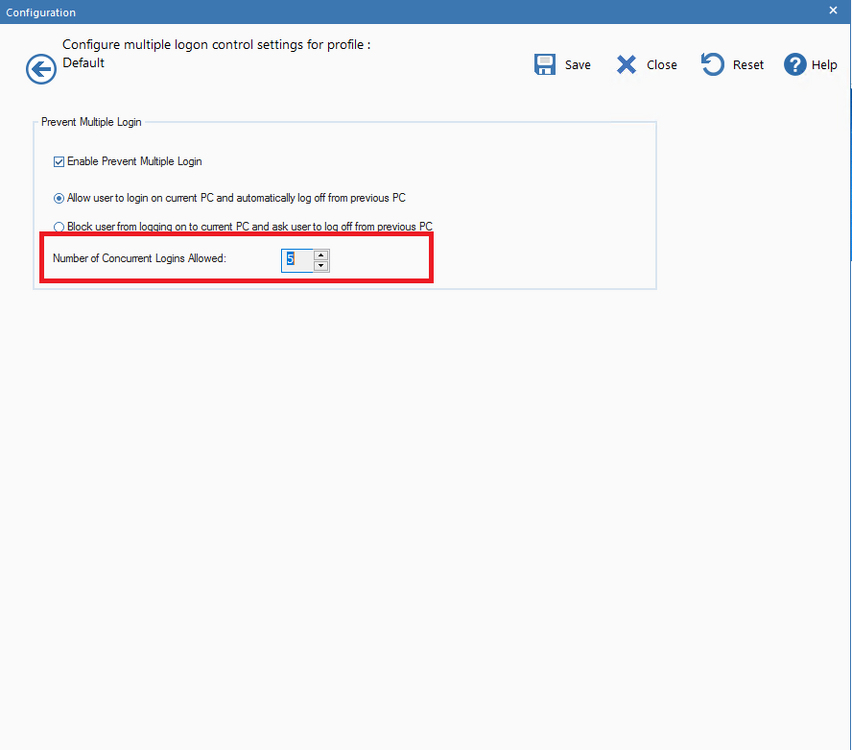This screenshot has width=852, height=750.
Task: Click the floppy disk Save icon
Action: click(544, 64)
